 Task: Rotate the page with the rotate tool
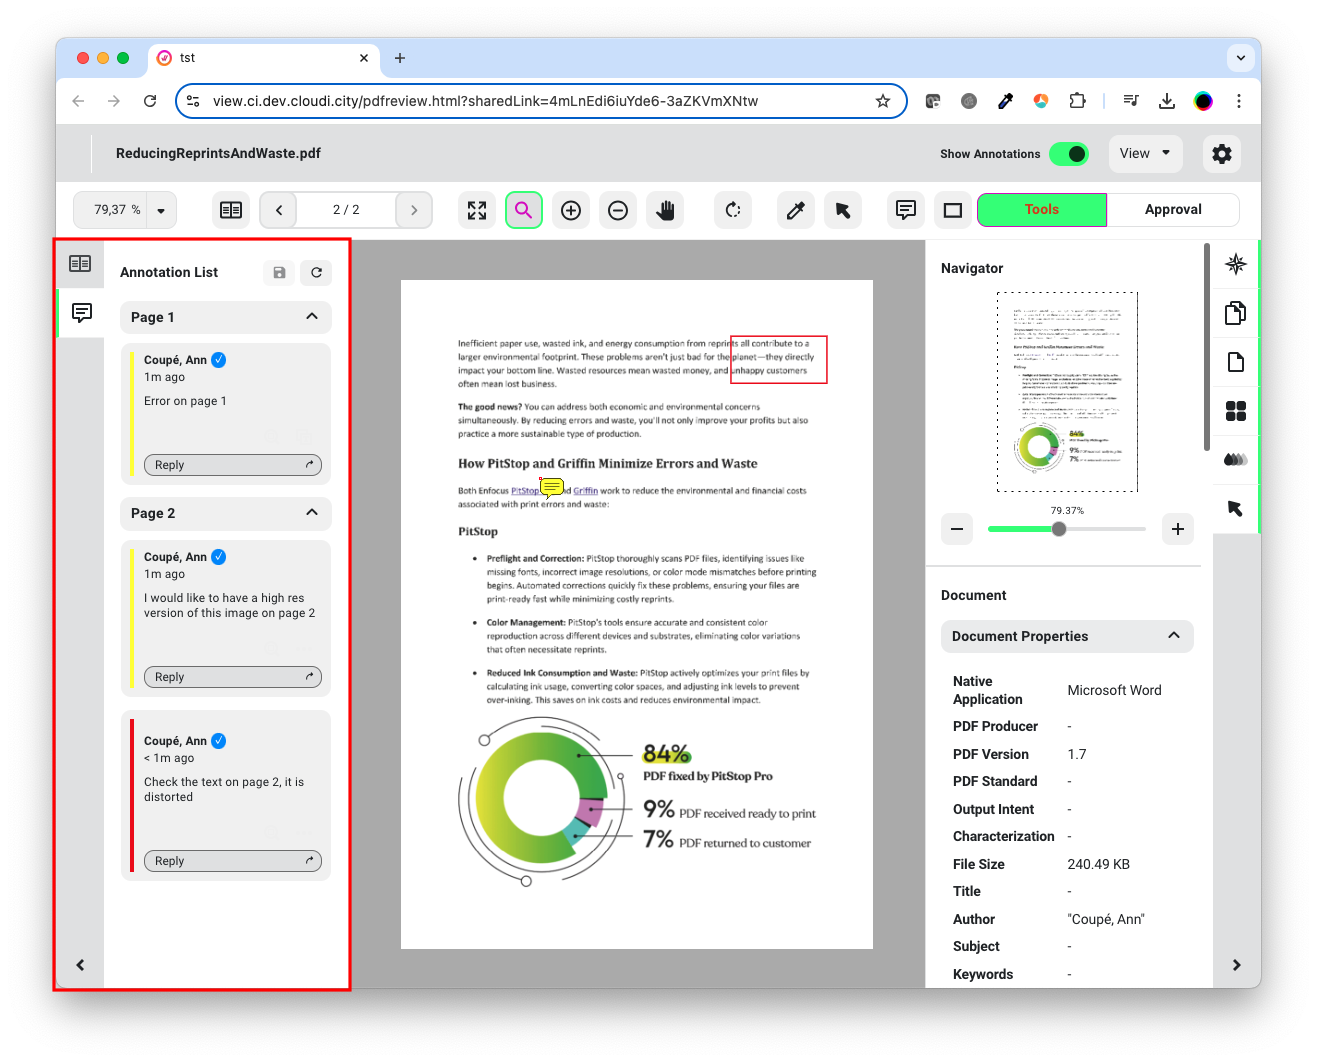(732, 210)
